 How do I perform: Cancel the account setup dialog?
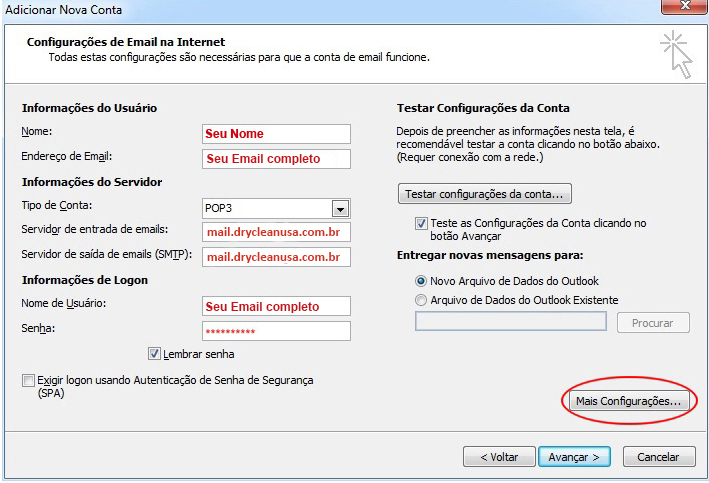[x=659, y=457]
